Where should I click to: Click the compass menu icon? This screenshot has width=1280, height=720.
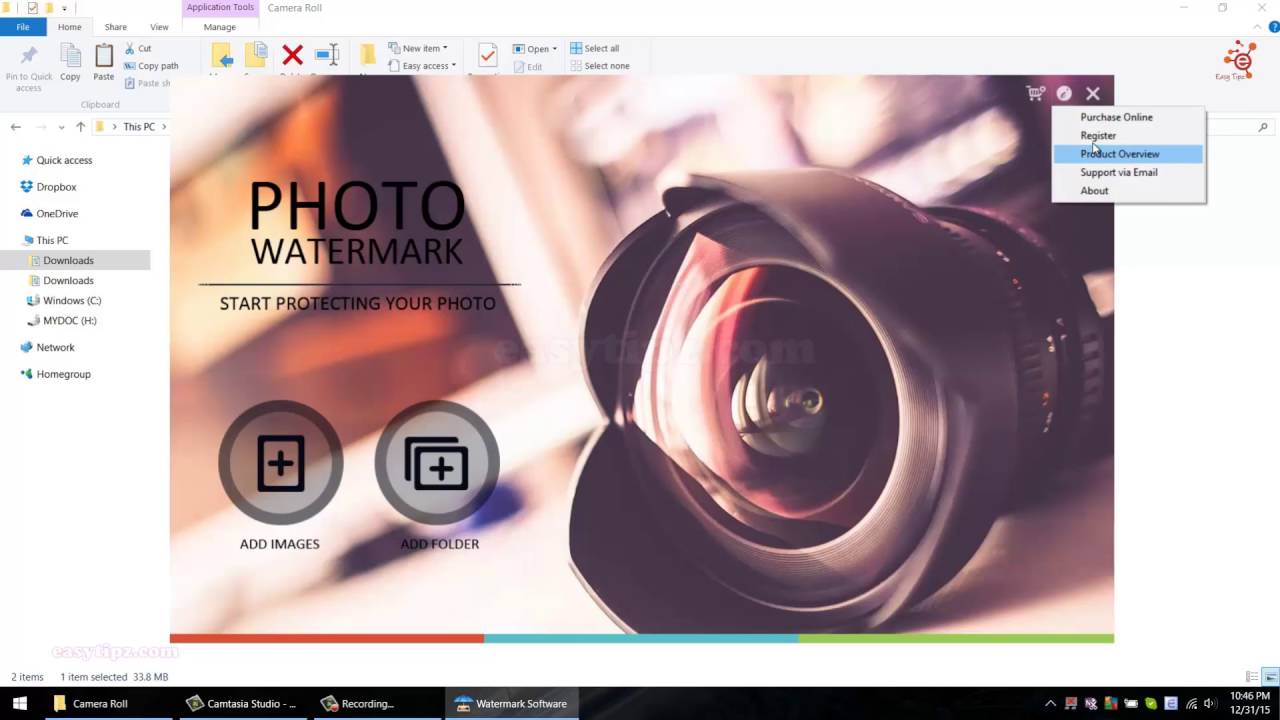(1064, 93)
